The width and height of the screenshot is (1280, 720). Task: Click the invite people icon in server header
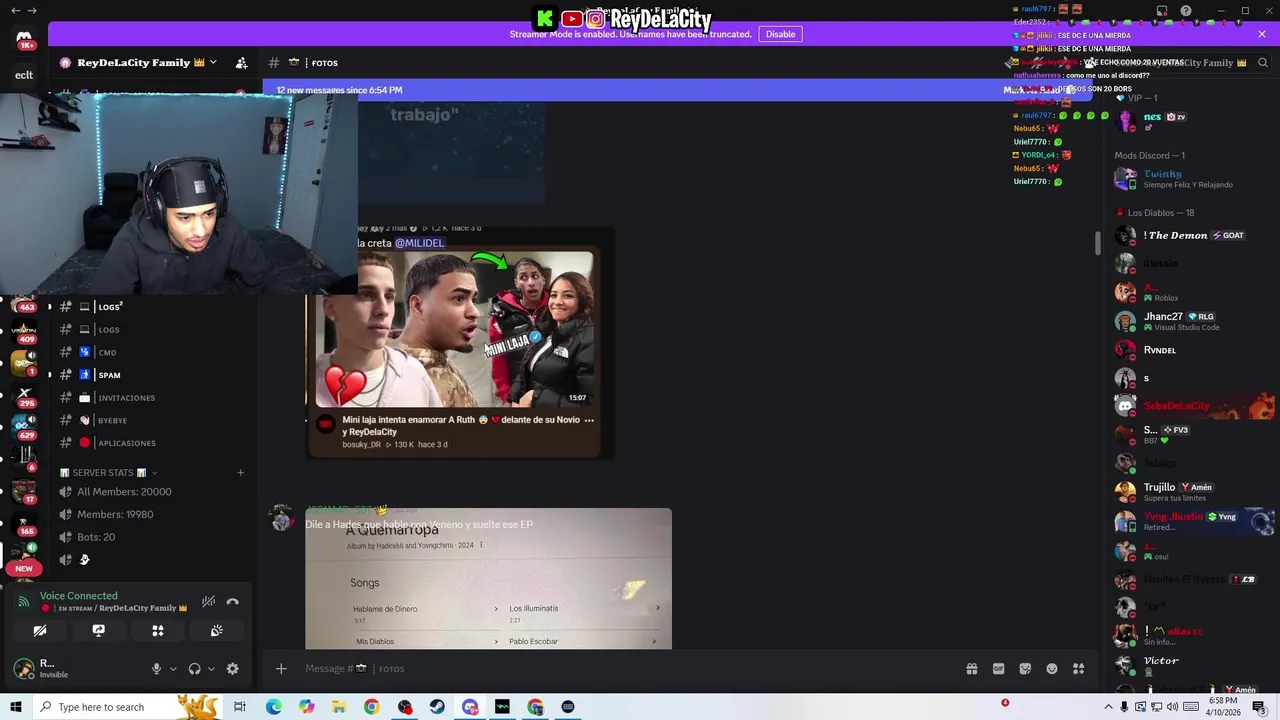(241, 62)
